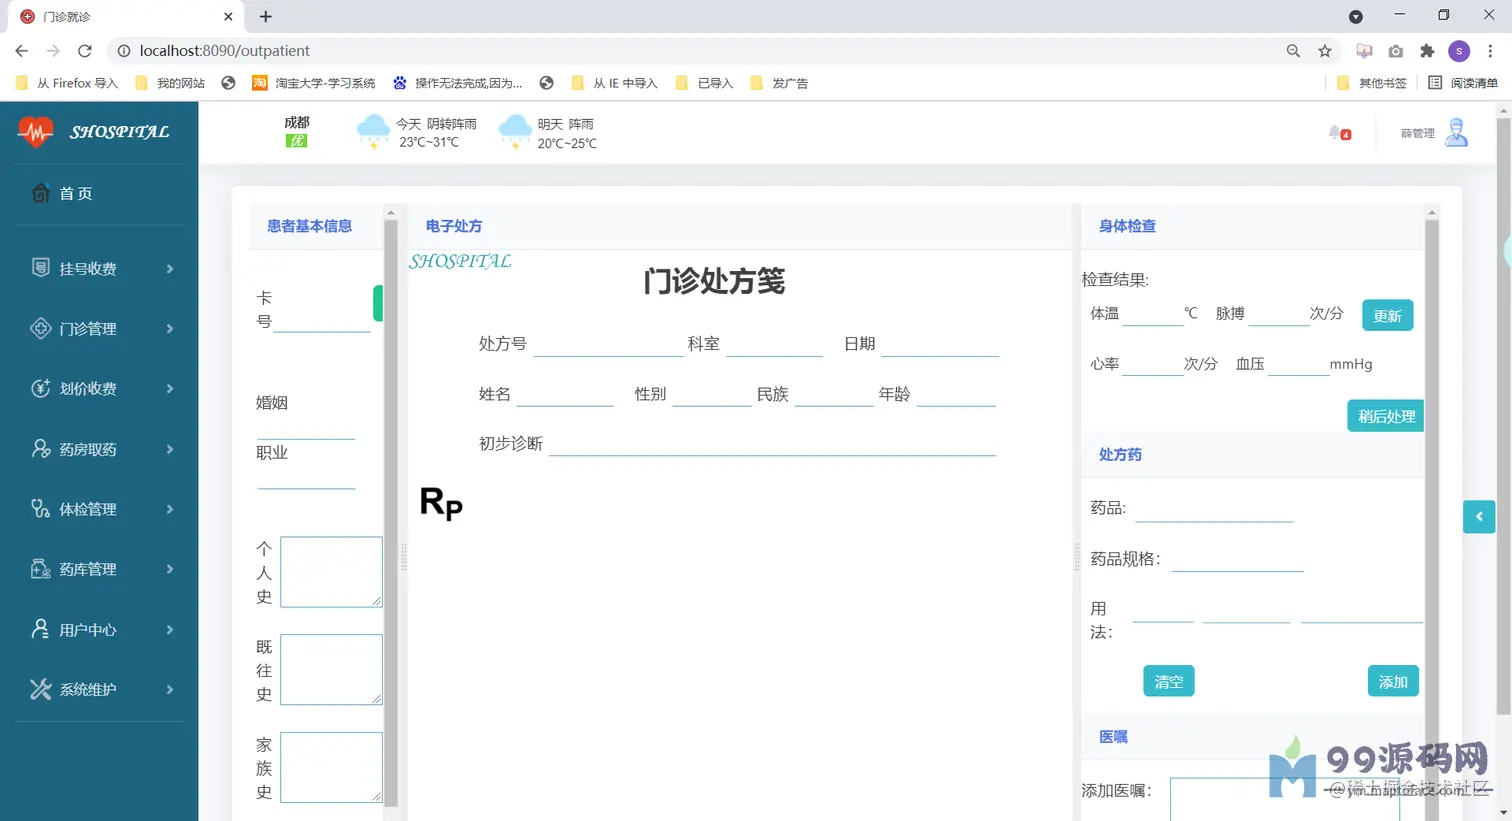
Task: Click the 个人史 text area
Action: click(331, 572)
